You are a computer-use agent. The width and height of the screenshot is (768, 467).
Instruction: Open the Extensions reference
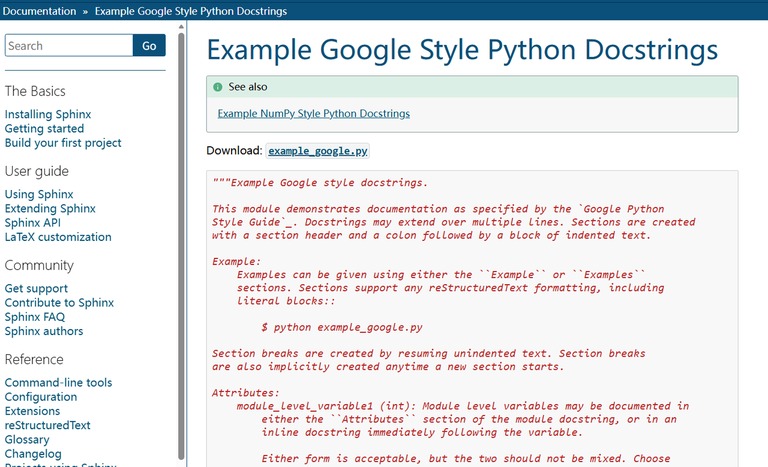click(x=32, y=411)
